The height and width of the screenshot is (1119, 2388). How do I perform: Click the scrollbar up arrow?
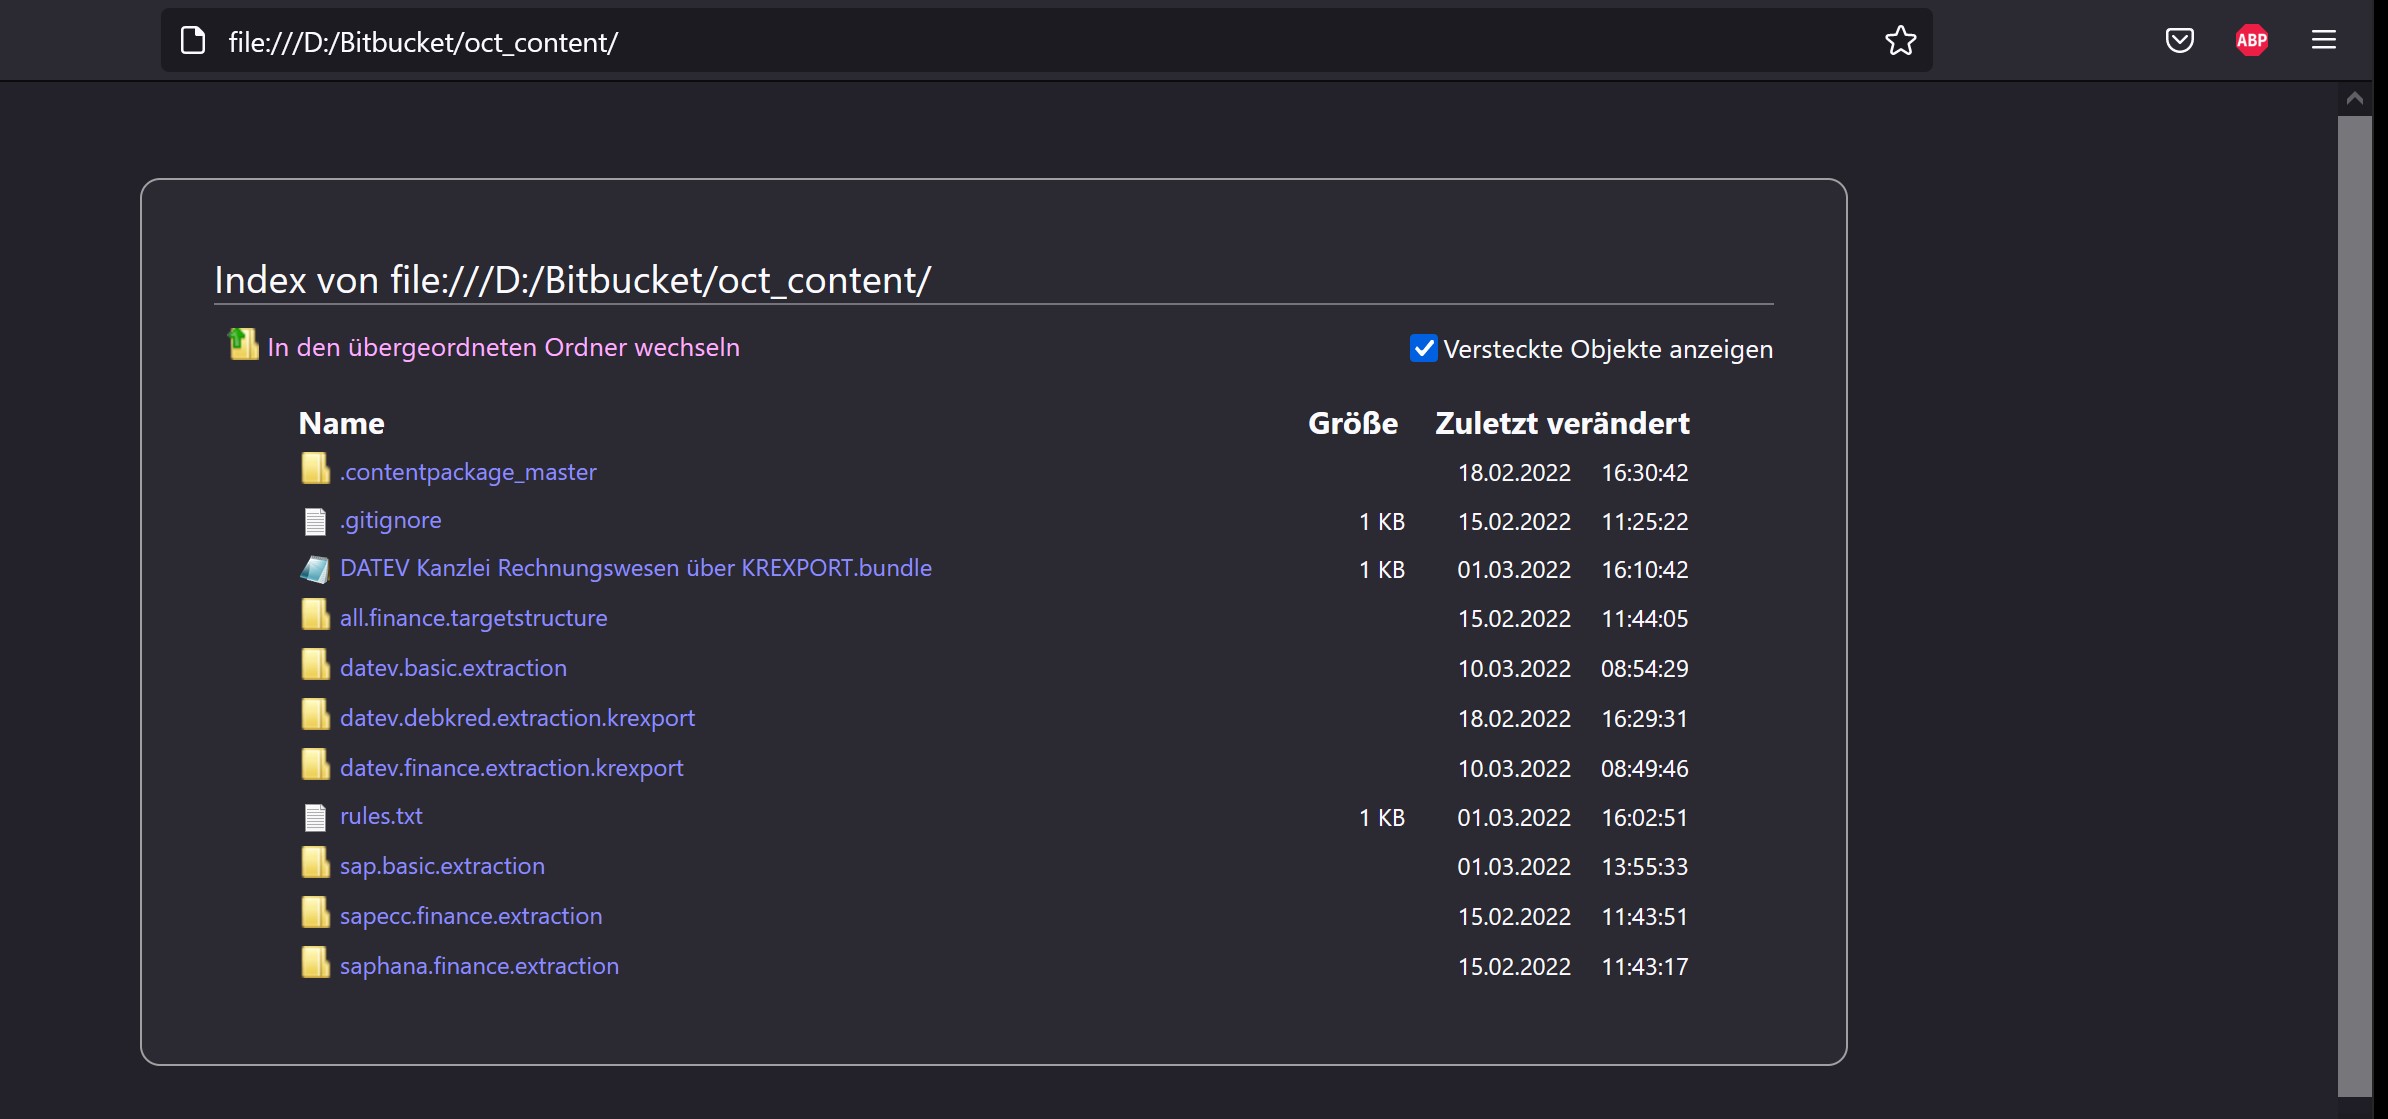pyautogui.click(x=2354, y=98)
